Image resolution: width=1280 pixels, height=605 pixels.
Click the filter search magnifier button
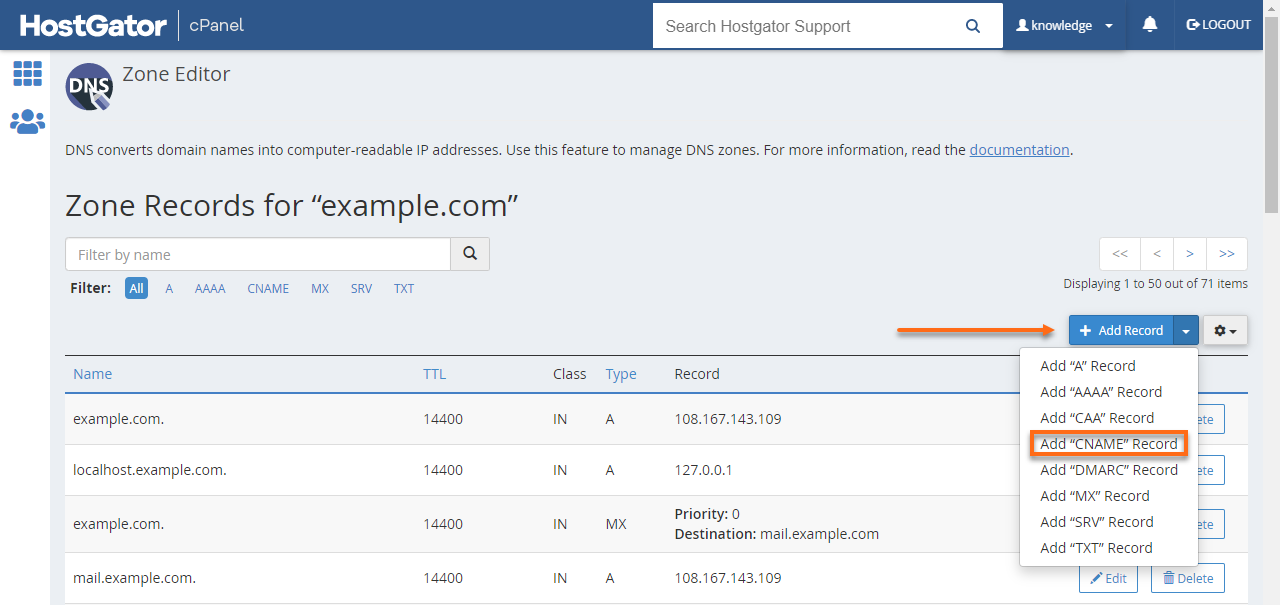click(470, 254)
